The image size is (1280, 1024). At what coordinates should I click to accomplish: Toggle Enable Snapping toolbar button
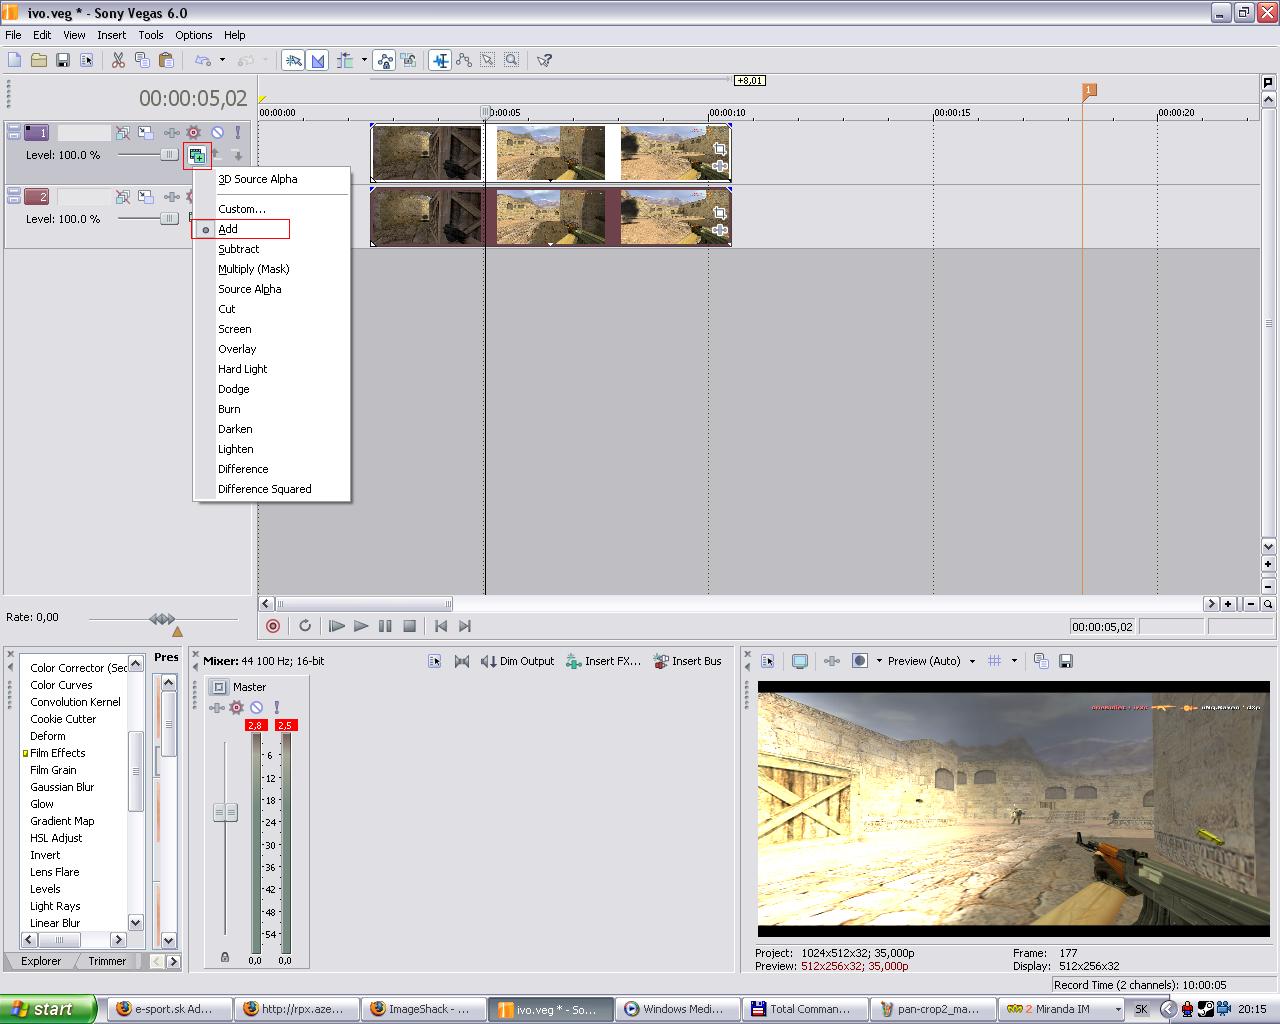pyautogui.click(x=293, y=60)
